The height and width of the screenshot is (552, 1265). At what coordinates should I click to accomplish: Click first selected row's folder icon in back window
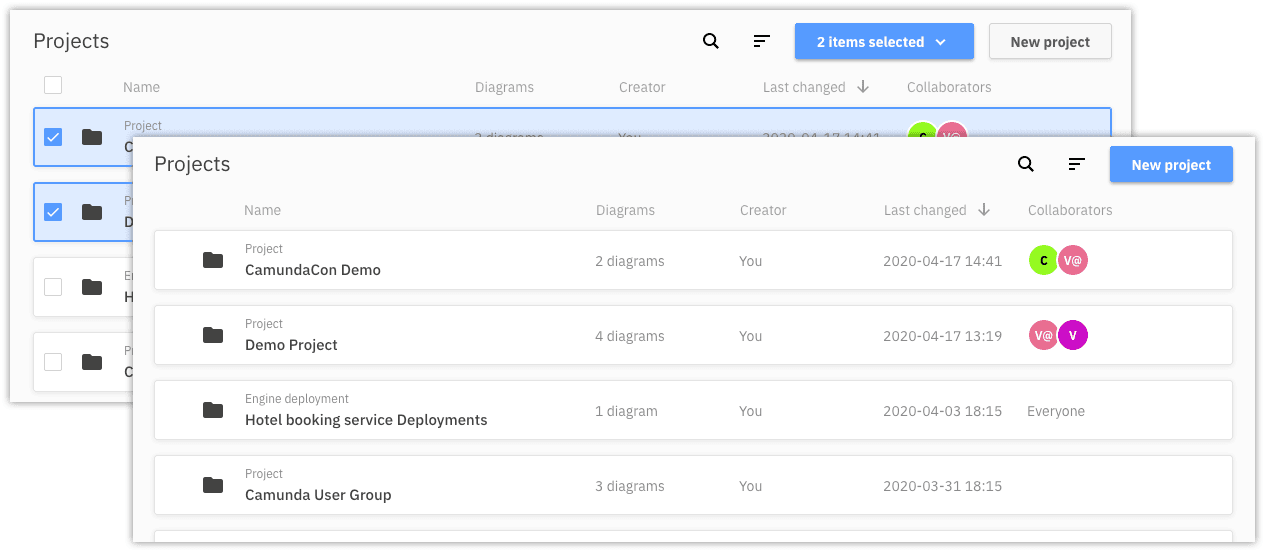point(92,137)
